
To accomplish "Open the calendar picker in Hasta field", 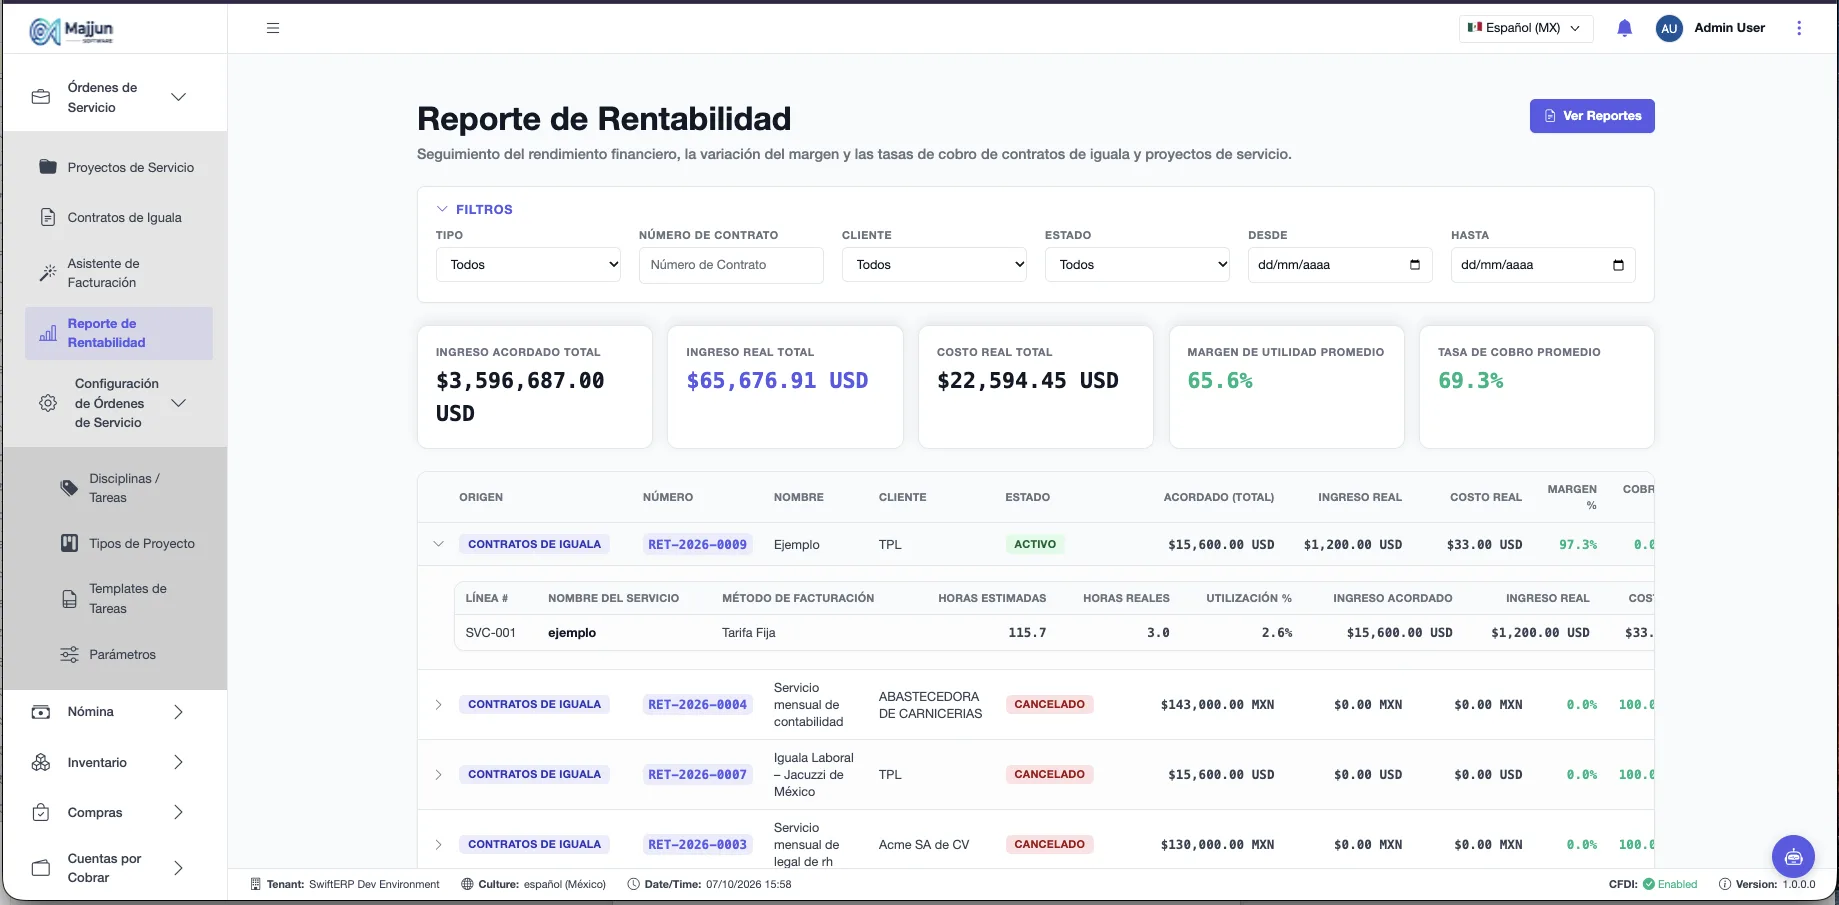I will [1618, 265].
